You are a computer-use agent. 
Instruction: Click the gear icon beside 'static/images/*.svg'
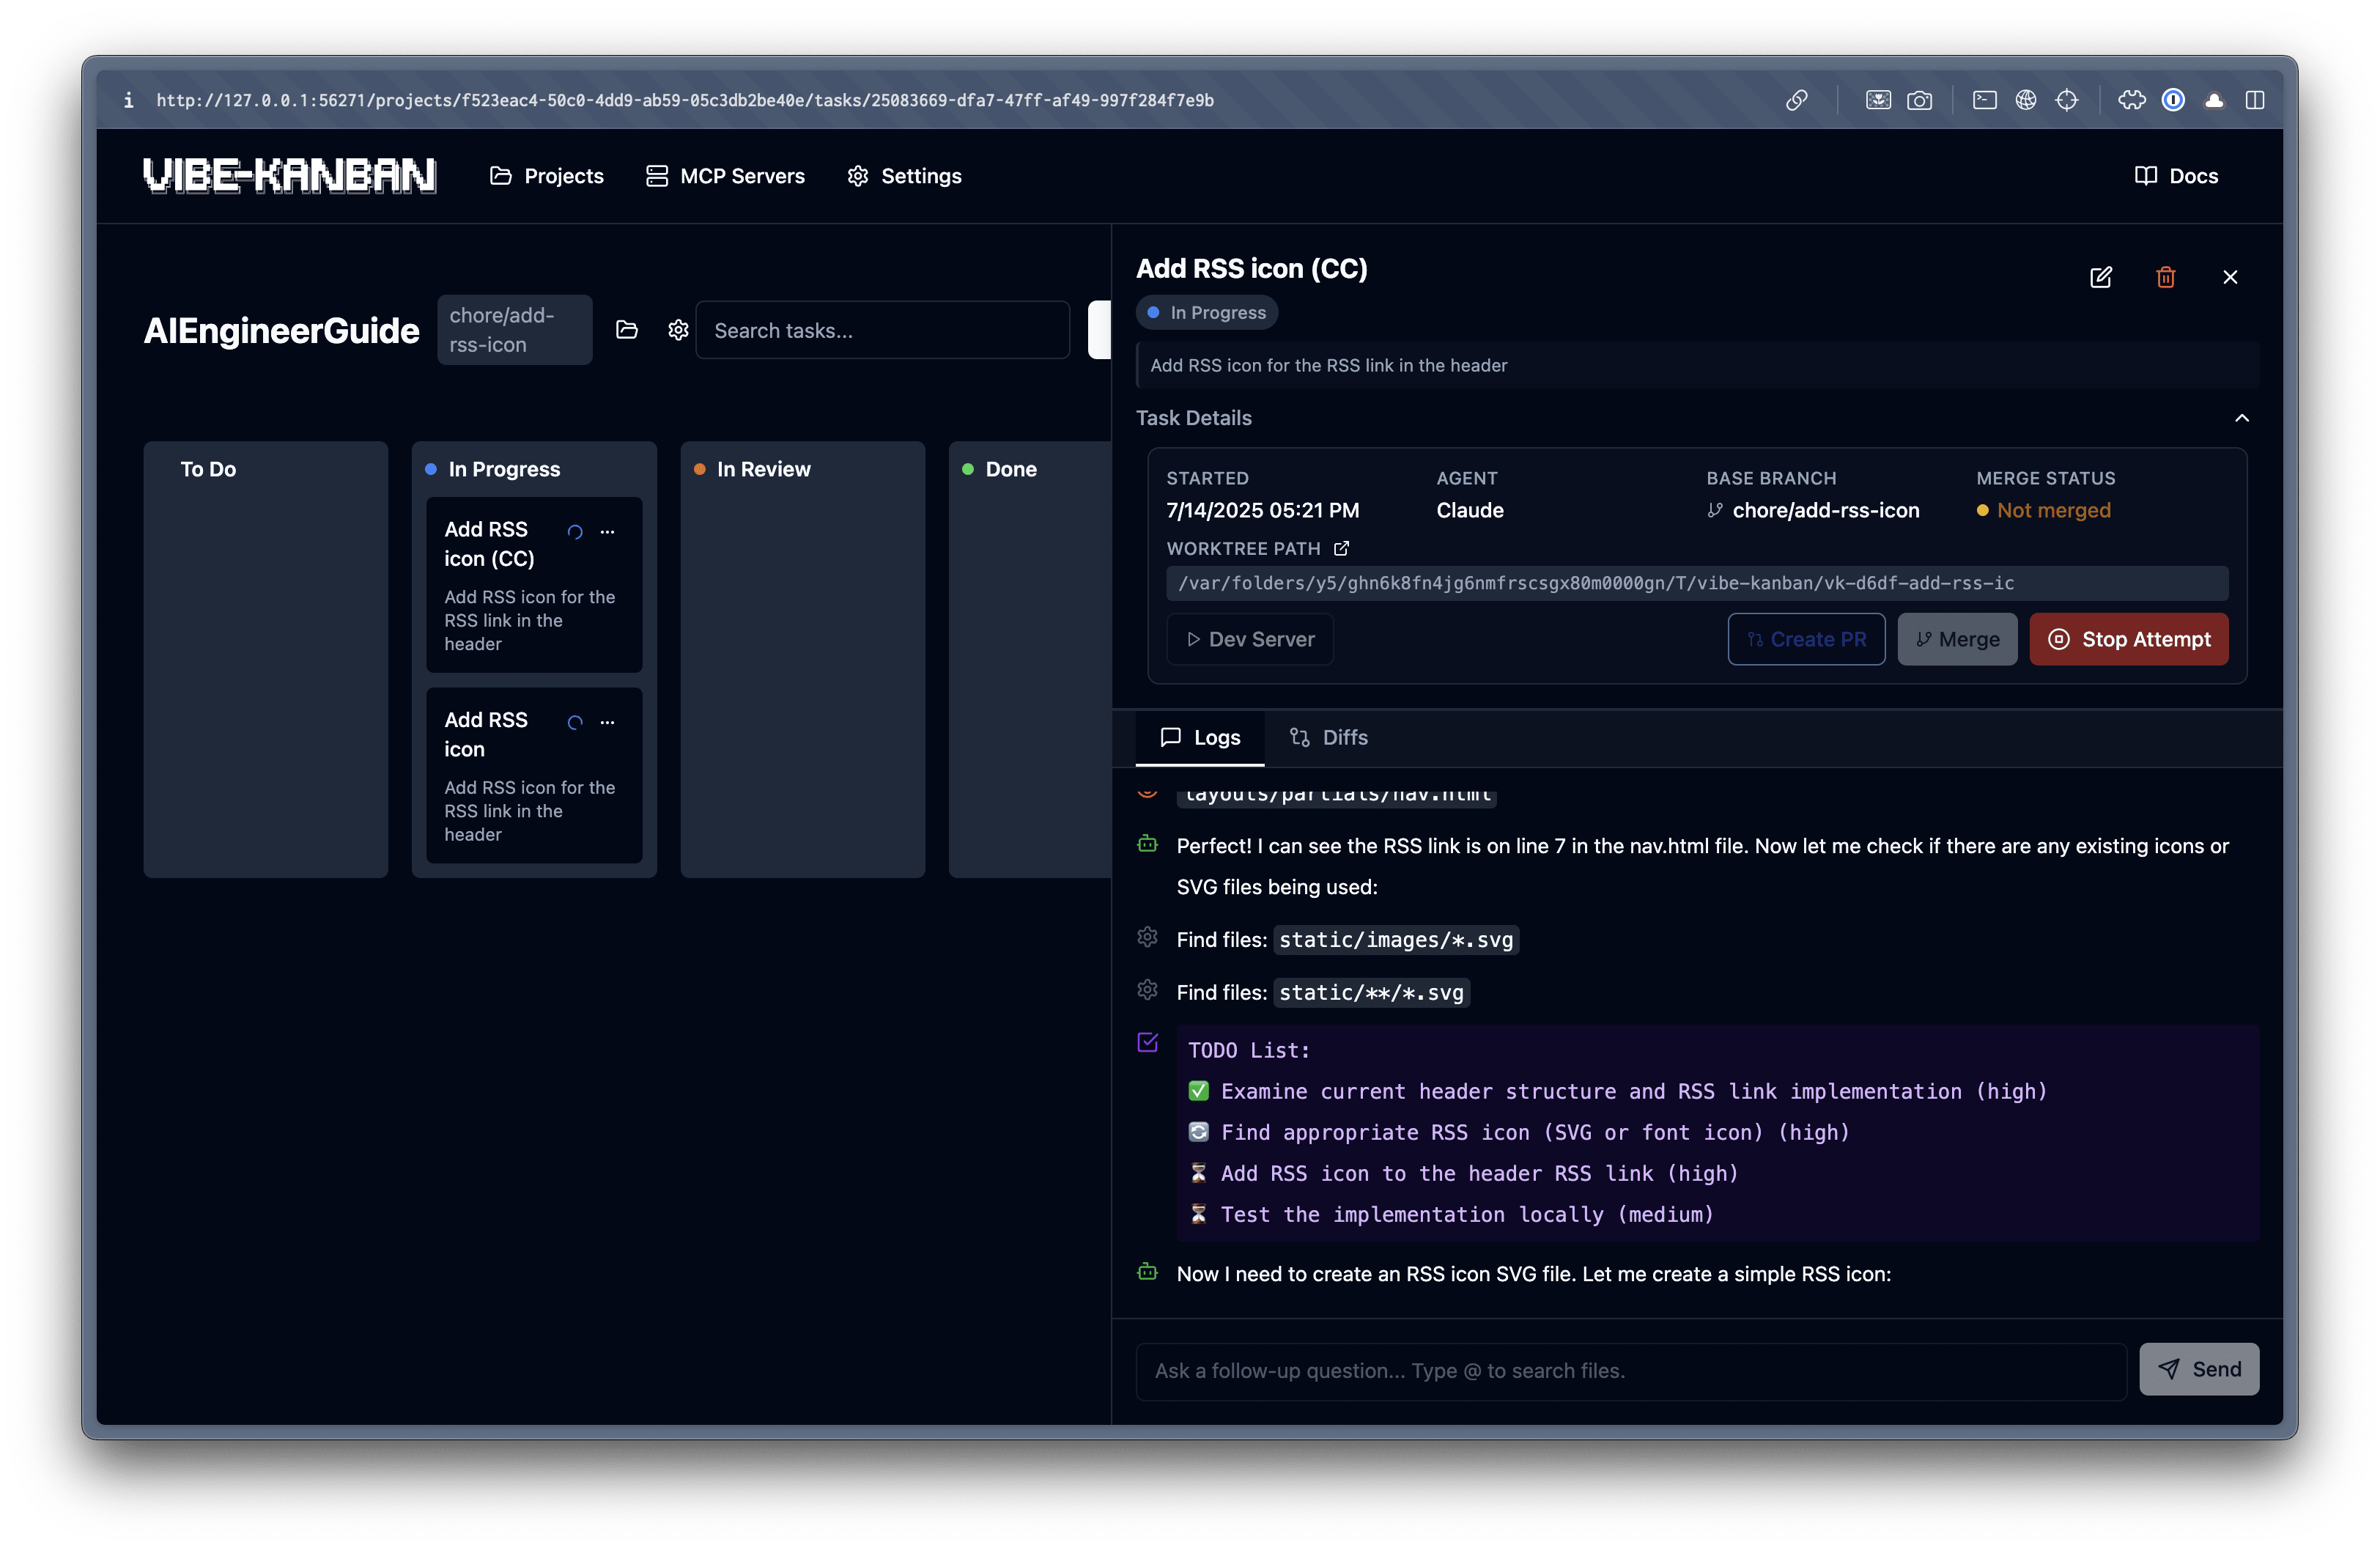1148,937
